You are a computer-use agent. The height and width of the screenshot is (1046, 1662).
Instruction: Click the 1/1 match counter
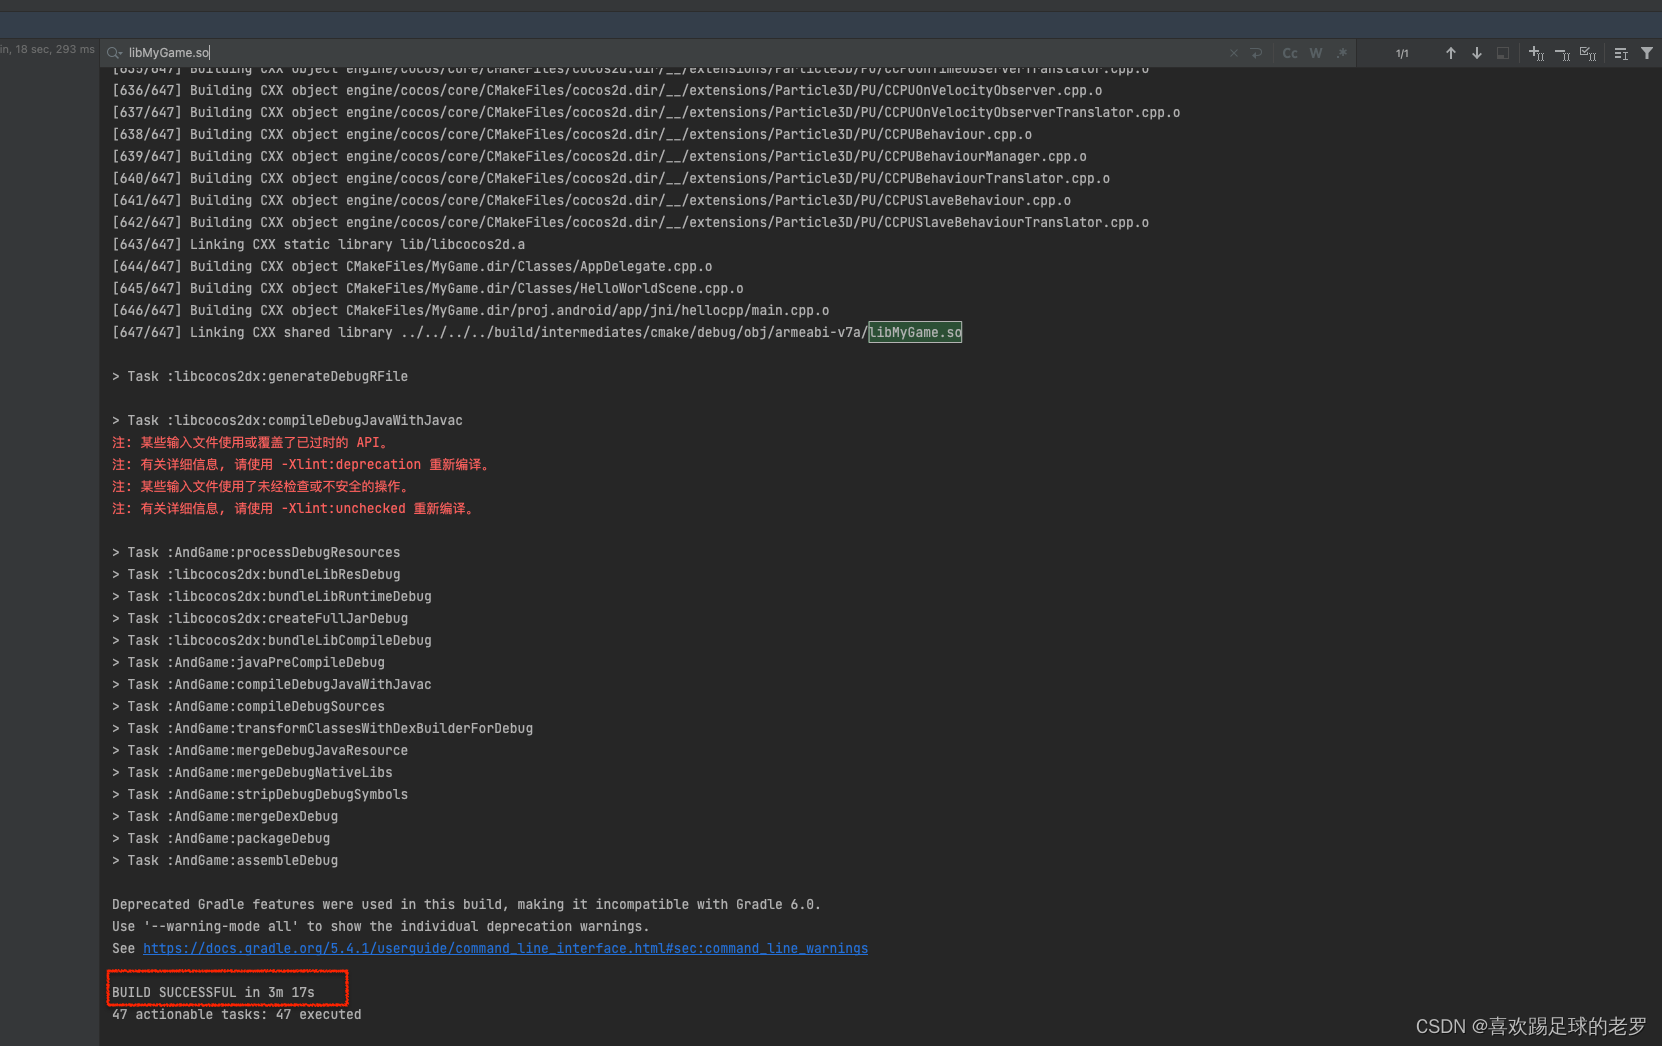pos(1402,54)
